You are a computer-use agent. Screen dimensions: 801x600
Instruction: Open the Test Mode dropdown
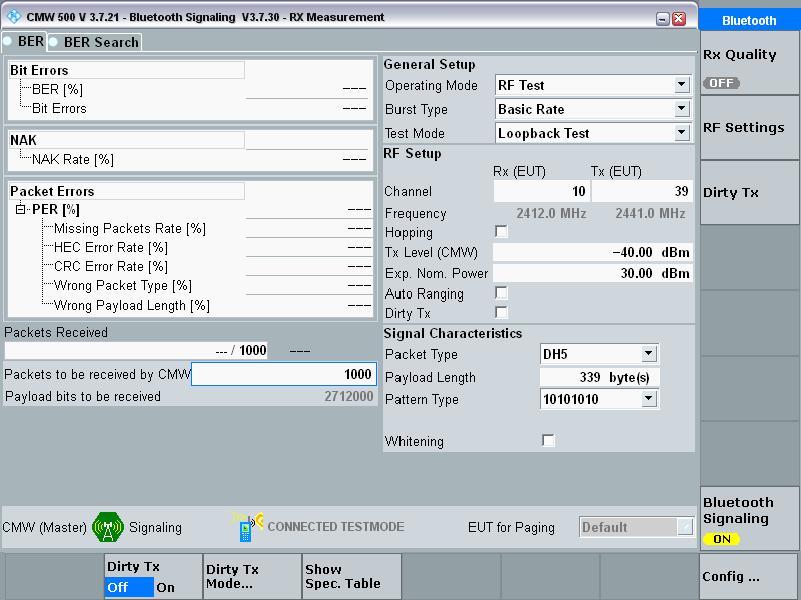[x=681, y=133]
